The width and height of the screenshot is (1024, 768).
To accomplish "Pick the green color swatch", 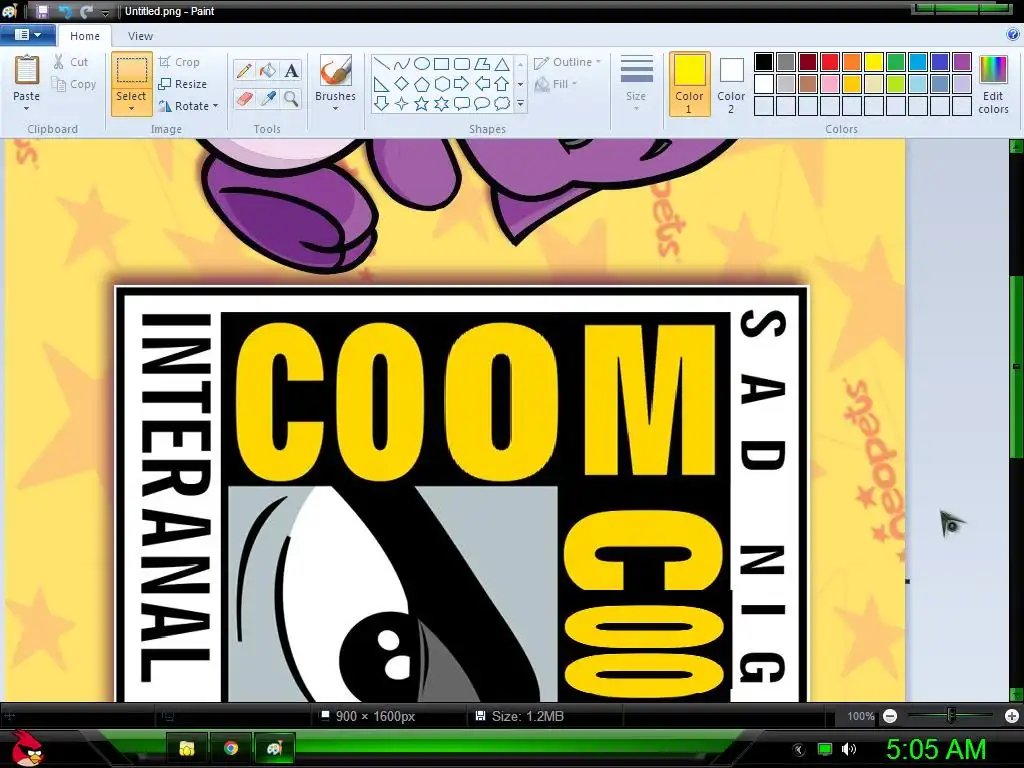I will 896,62.
